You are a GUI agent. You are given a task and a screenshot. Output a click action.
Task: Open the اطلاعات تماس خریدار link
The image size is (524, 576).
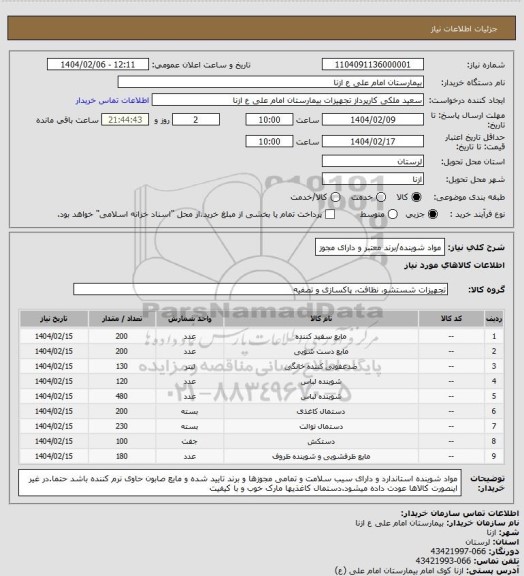click(112, 100)
